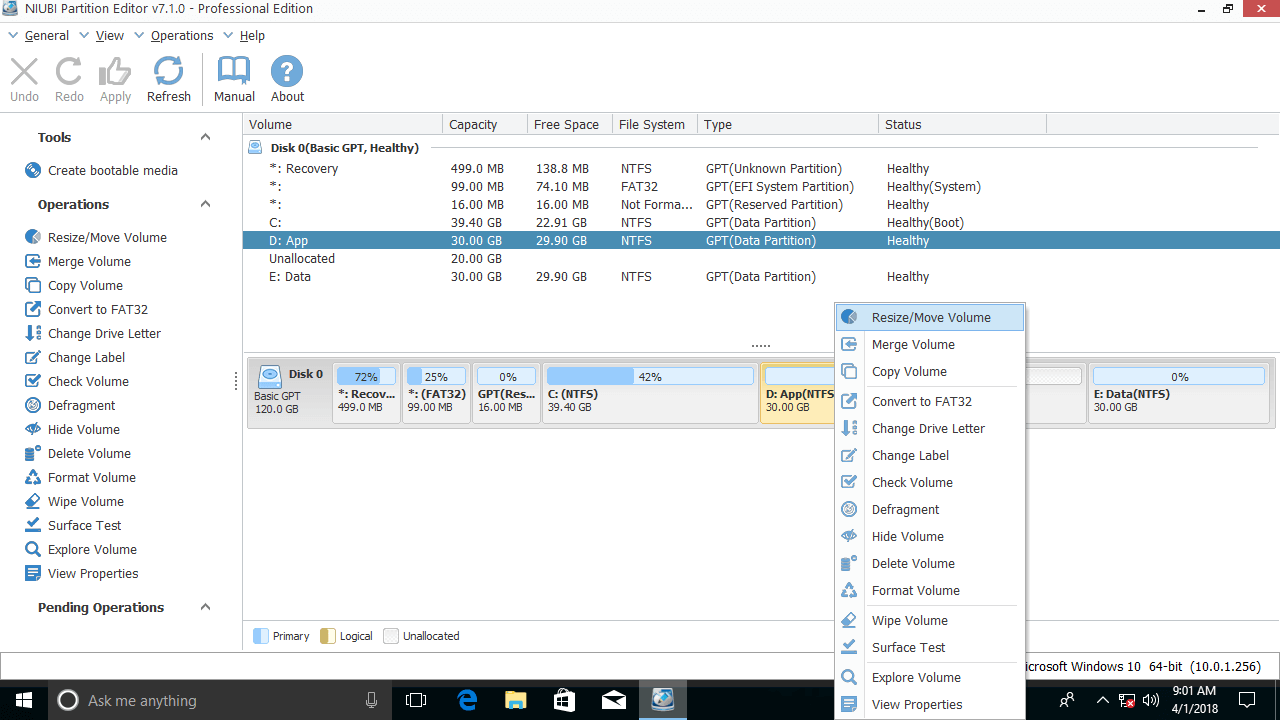This screenshot has width=1280, height=720.
Task: Select the "Unallocated" 20.00 GB row
Action: point(761,258)
